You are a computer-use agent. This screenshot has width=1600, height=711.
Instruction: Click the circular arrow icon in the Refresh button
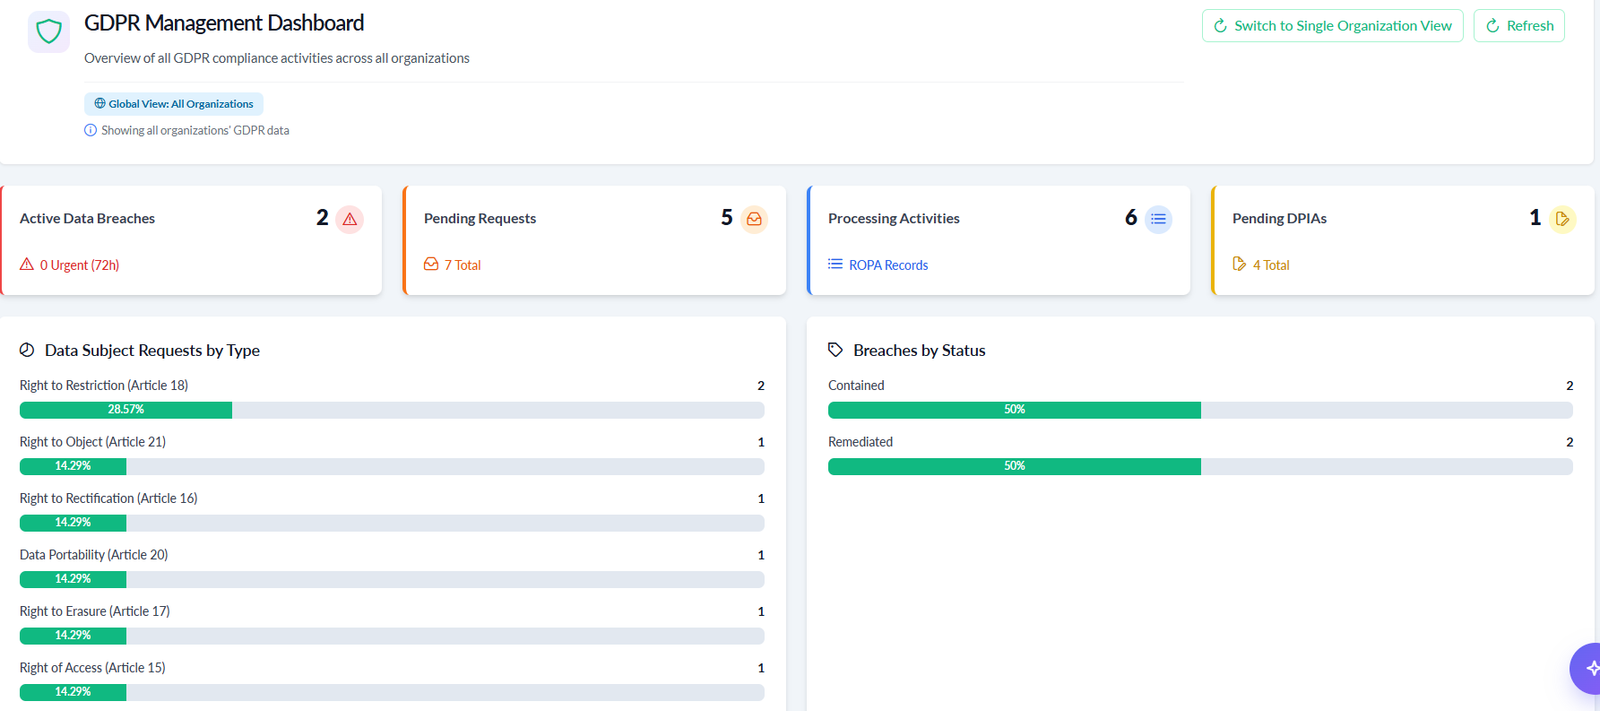tap(1493, 26)
